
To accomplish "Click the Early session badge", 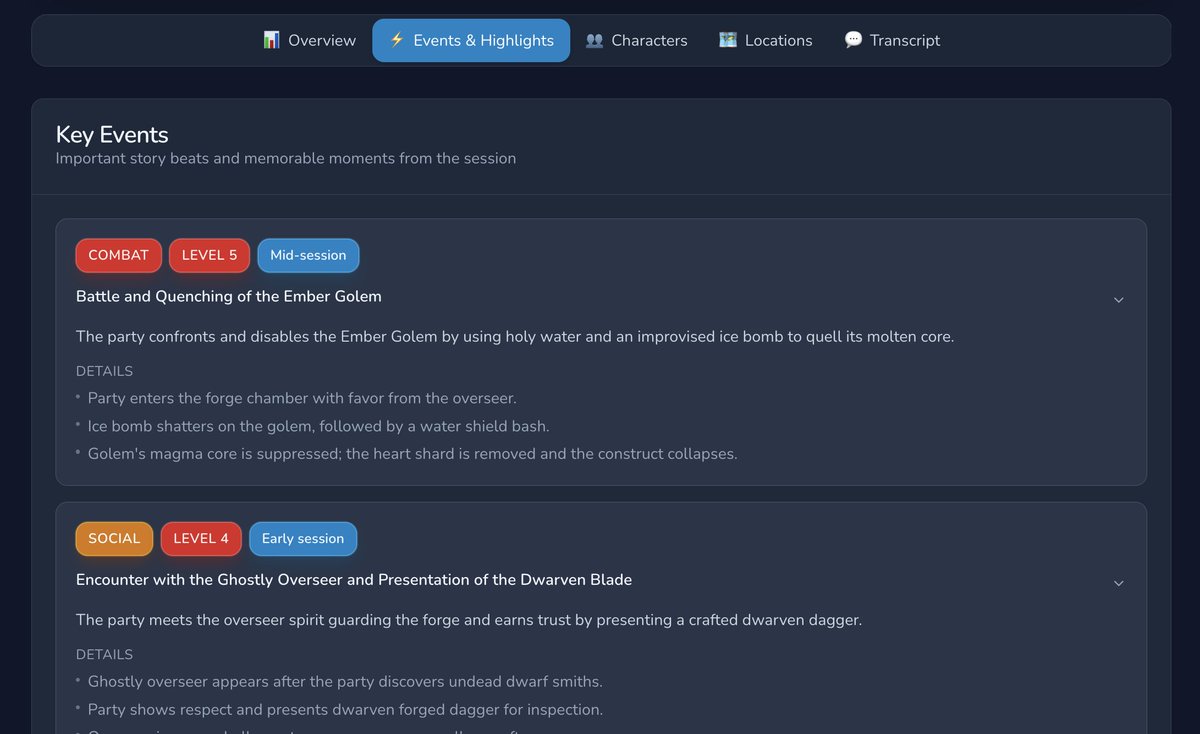I will [303, 538].
